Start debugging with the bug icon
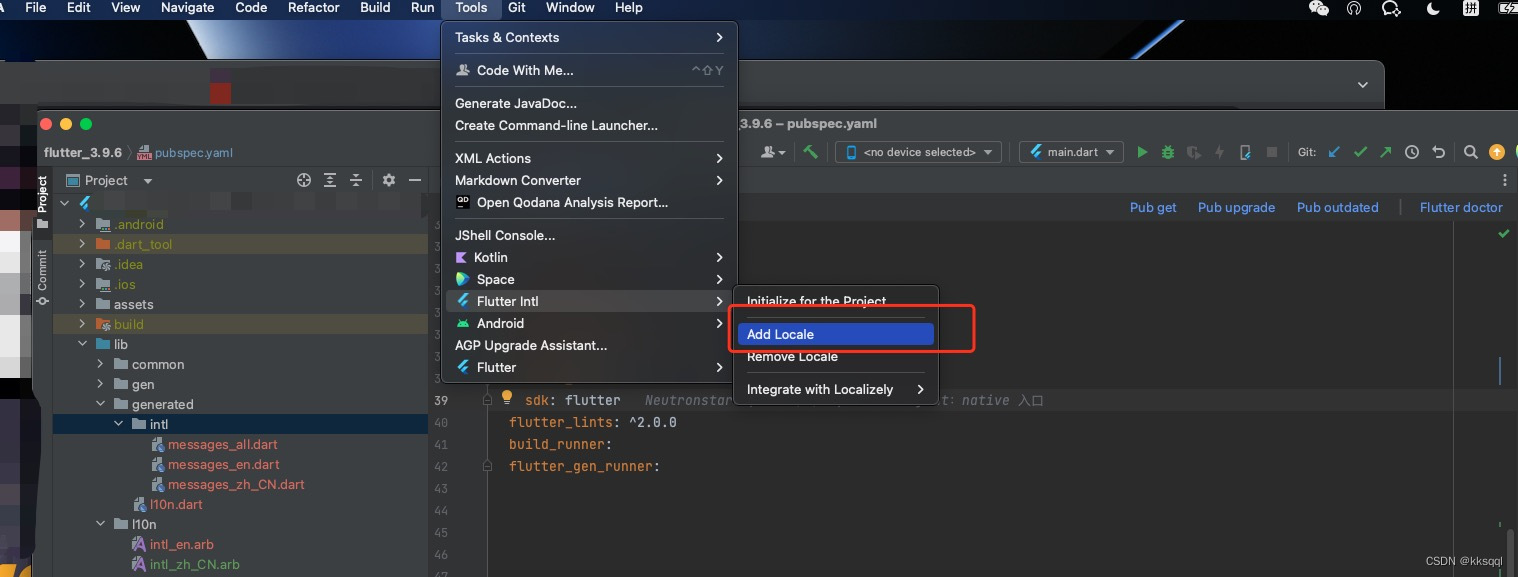This screenshot has width=1518, height=577. [1168, 152]
